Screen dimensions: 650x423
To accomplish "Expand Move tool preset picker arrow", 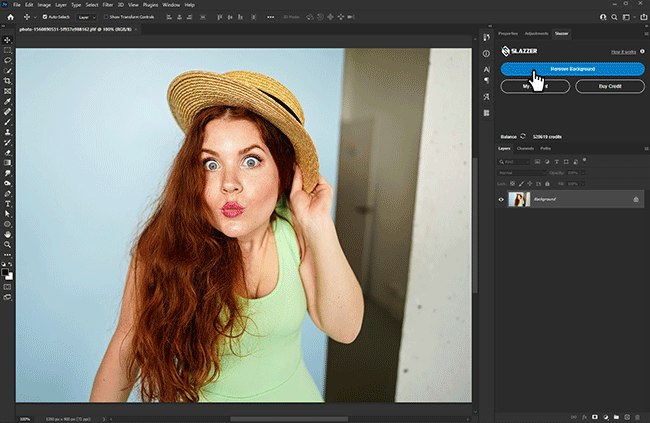I will click(x=35, y=17).
